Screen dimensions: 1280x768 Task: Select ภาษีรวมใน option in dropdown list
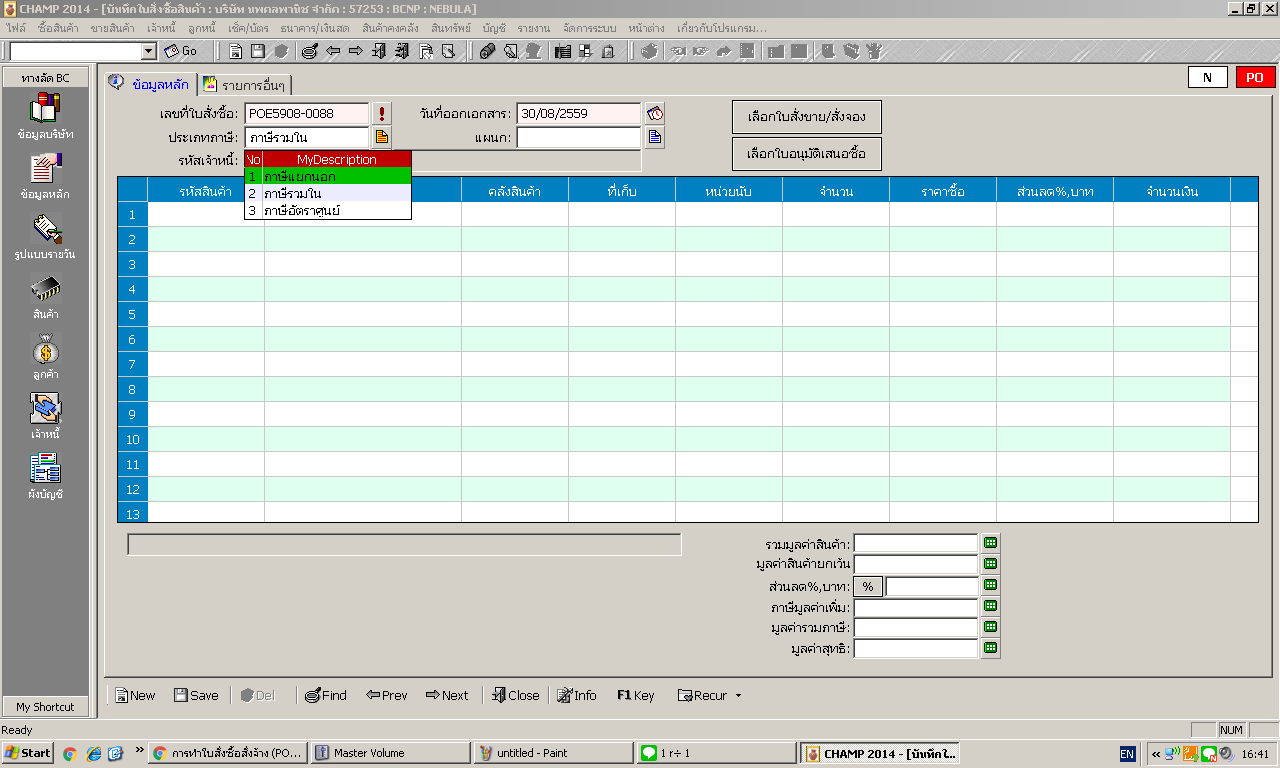328,193
